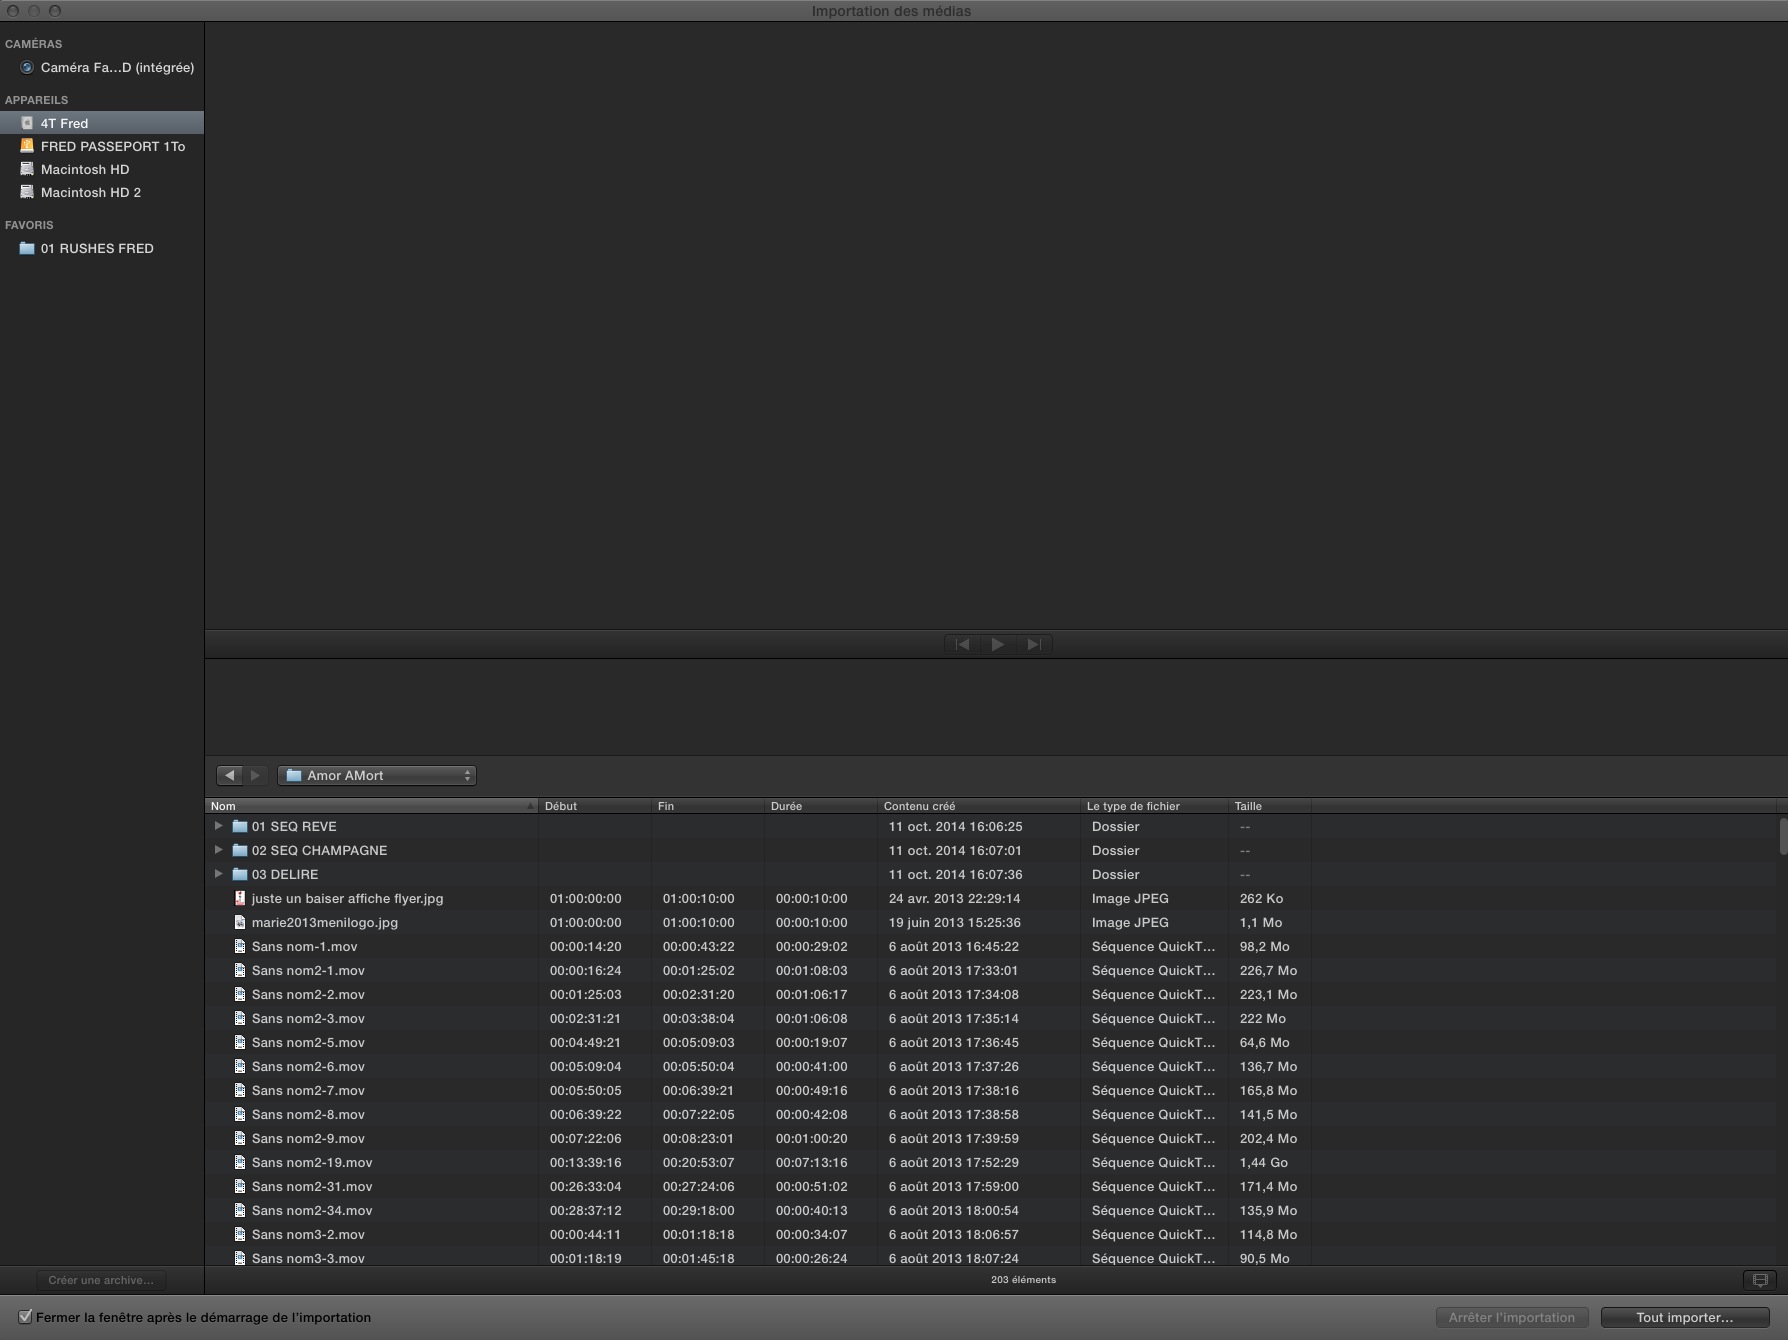Click the Arrêter l'importation button

[1512, 1318]
